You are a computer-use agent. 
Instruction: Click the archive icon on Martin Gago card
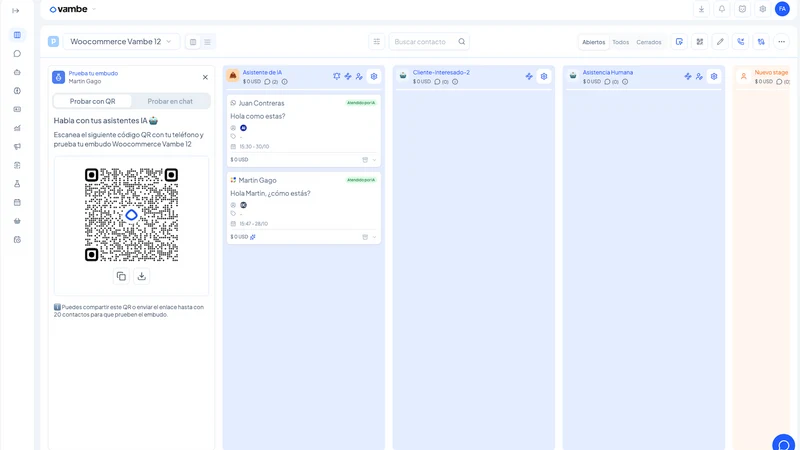[365, 237]
